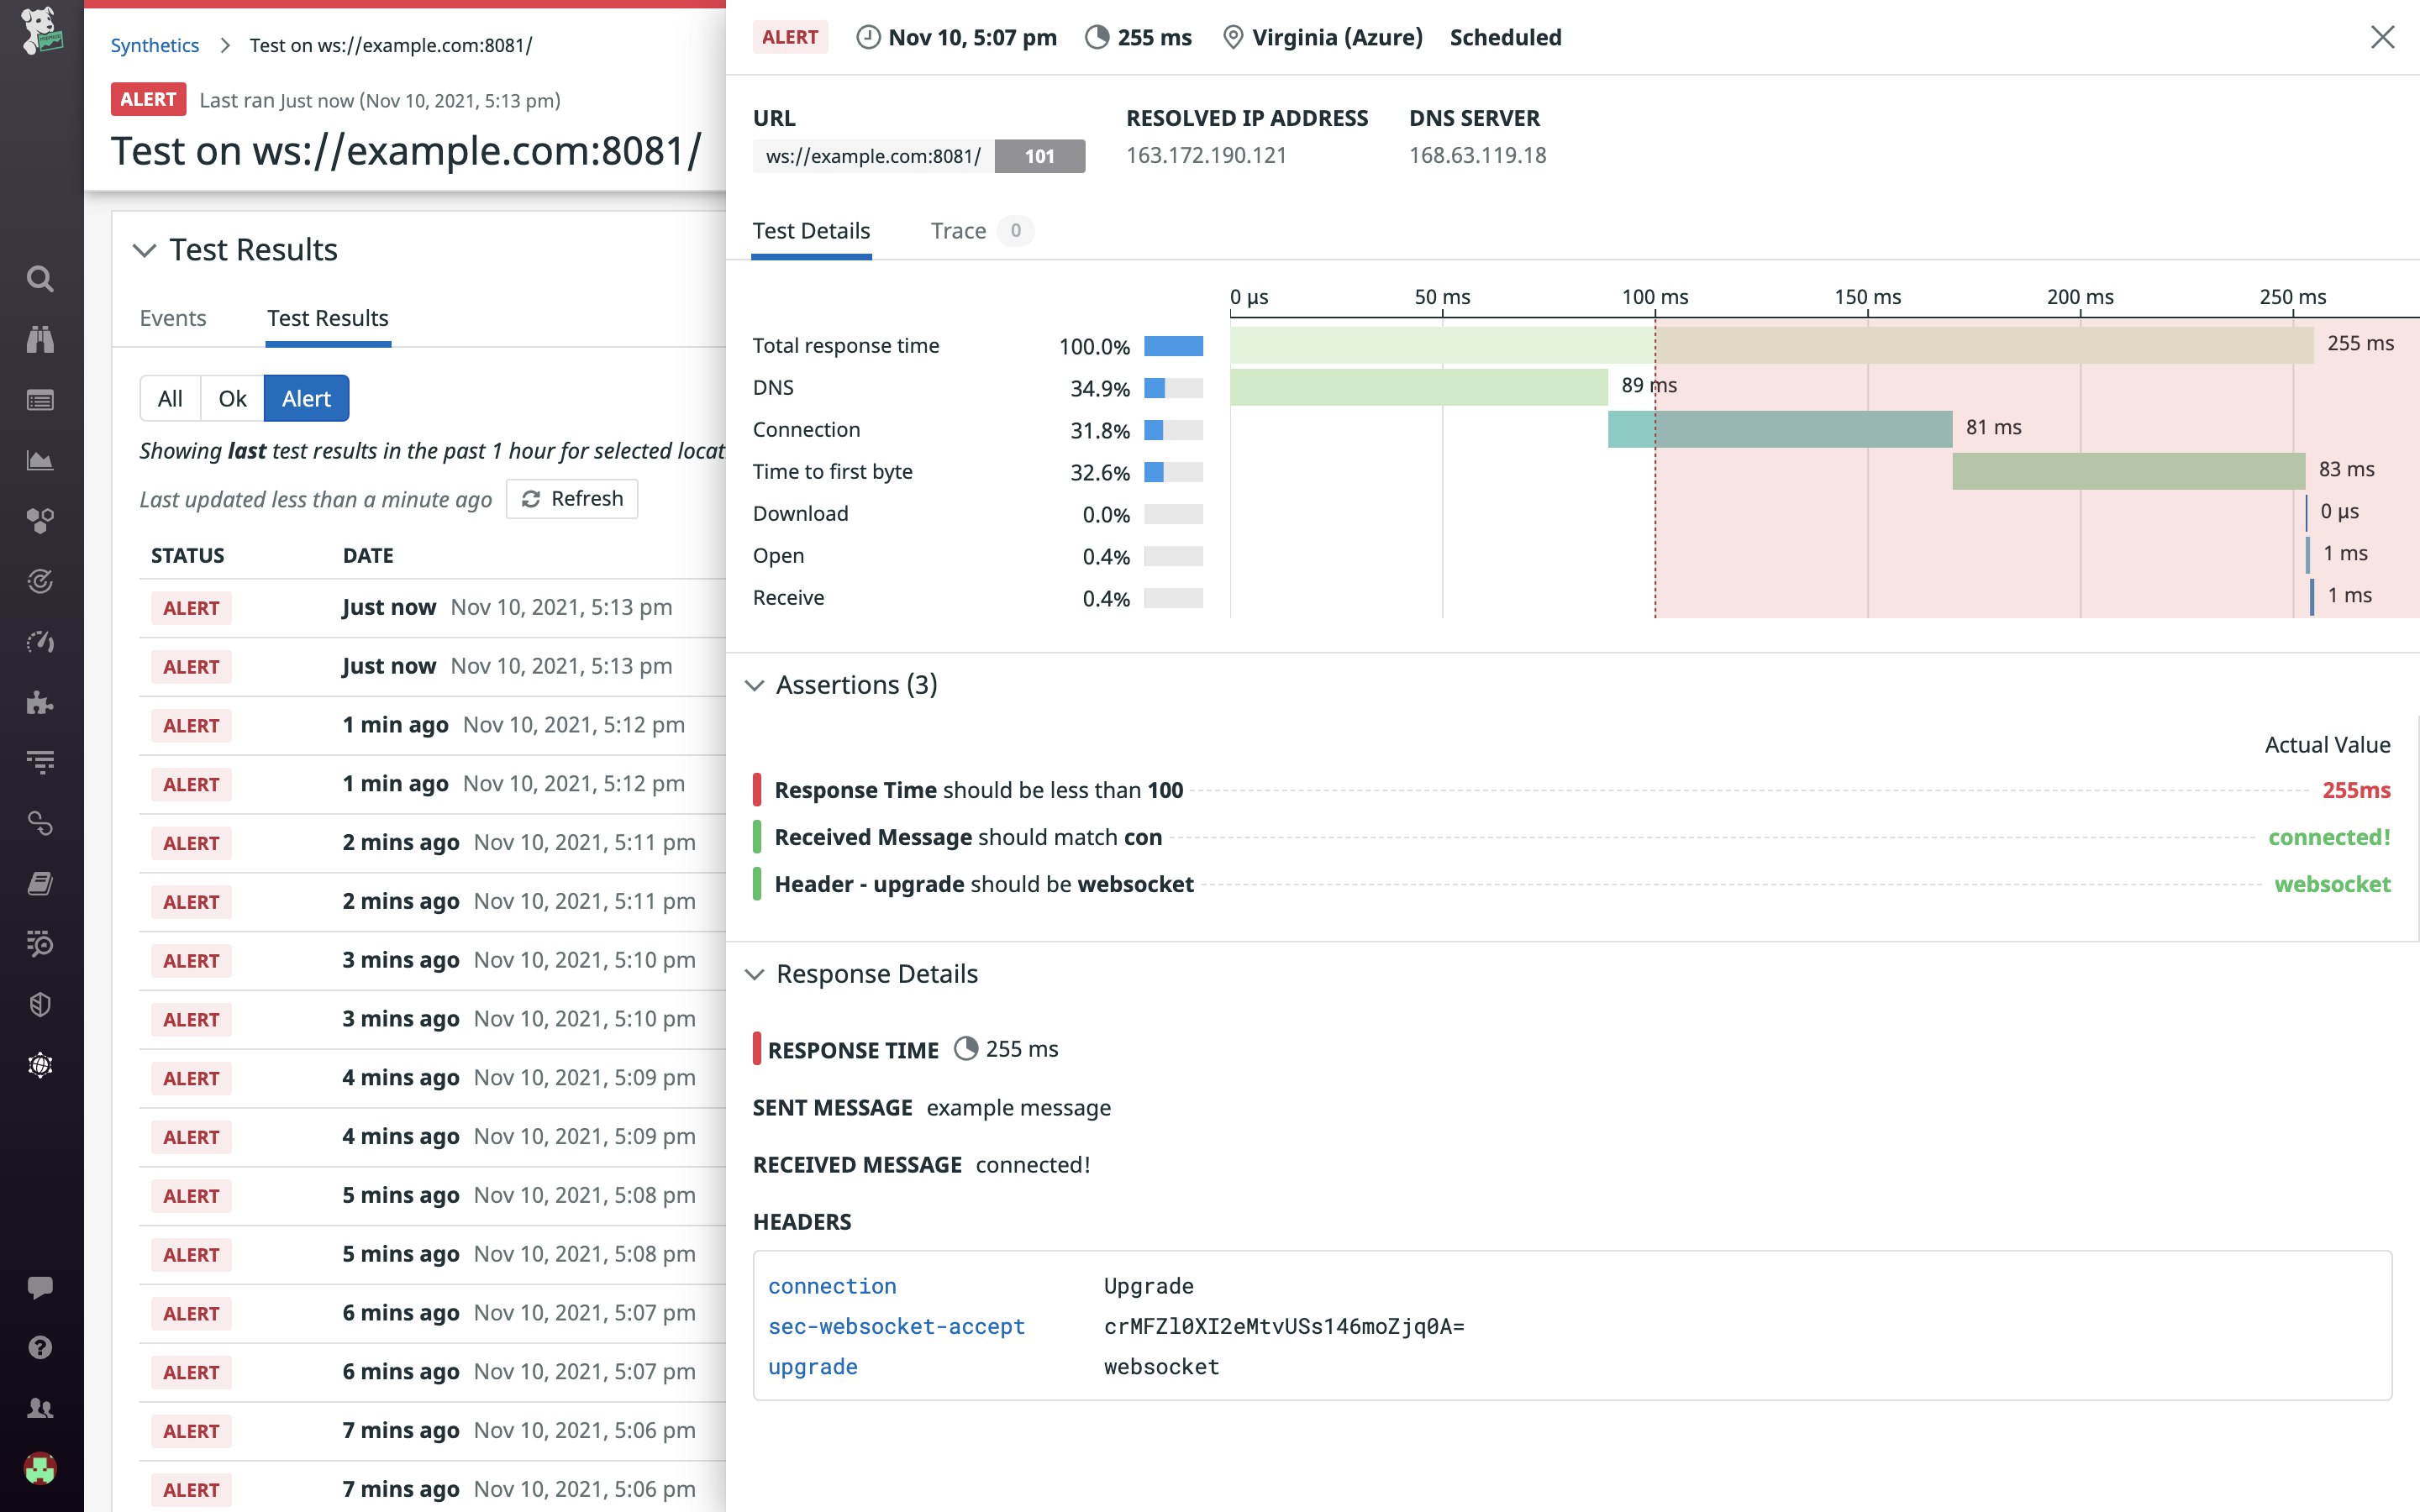The width and height of the screenshot is (2420, 1512).
Task: Open the search magnifier icon in sidebar
Action: pos(40,279)
